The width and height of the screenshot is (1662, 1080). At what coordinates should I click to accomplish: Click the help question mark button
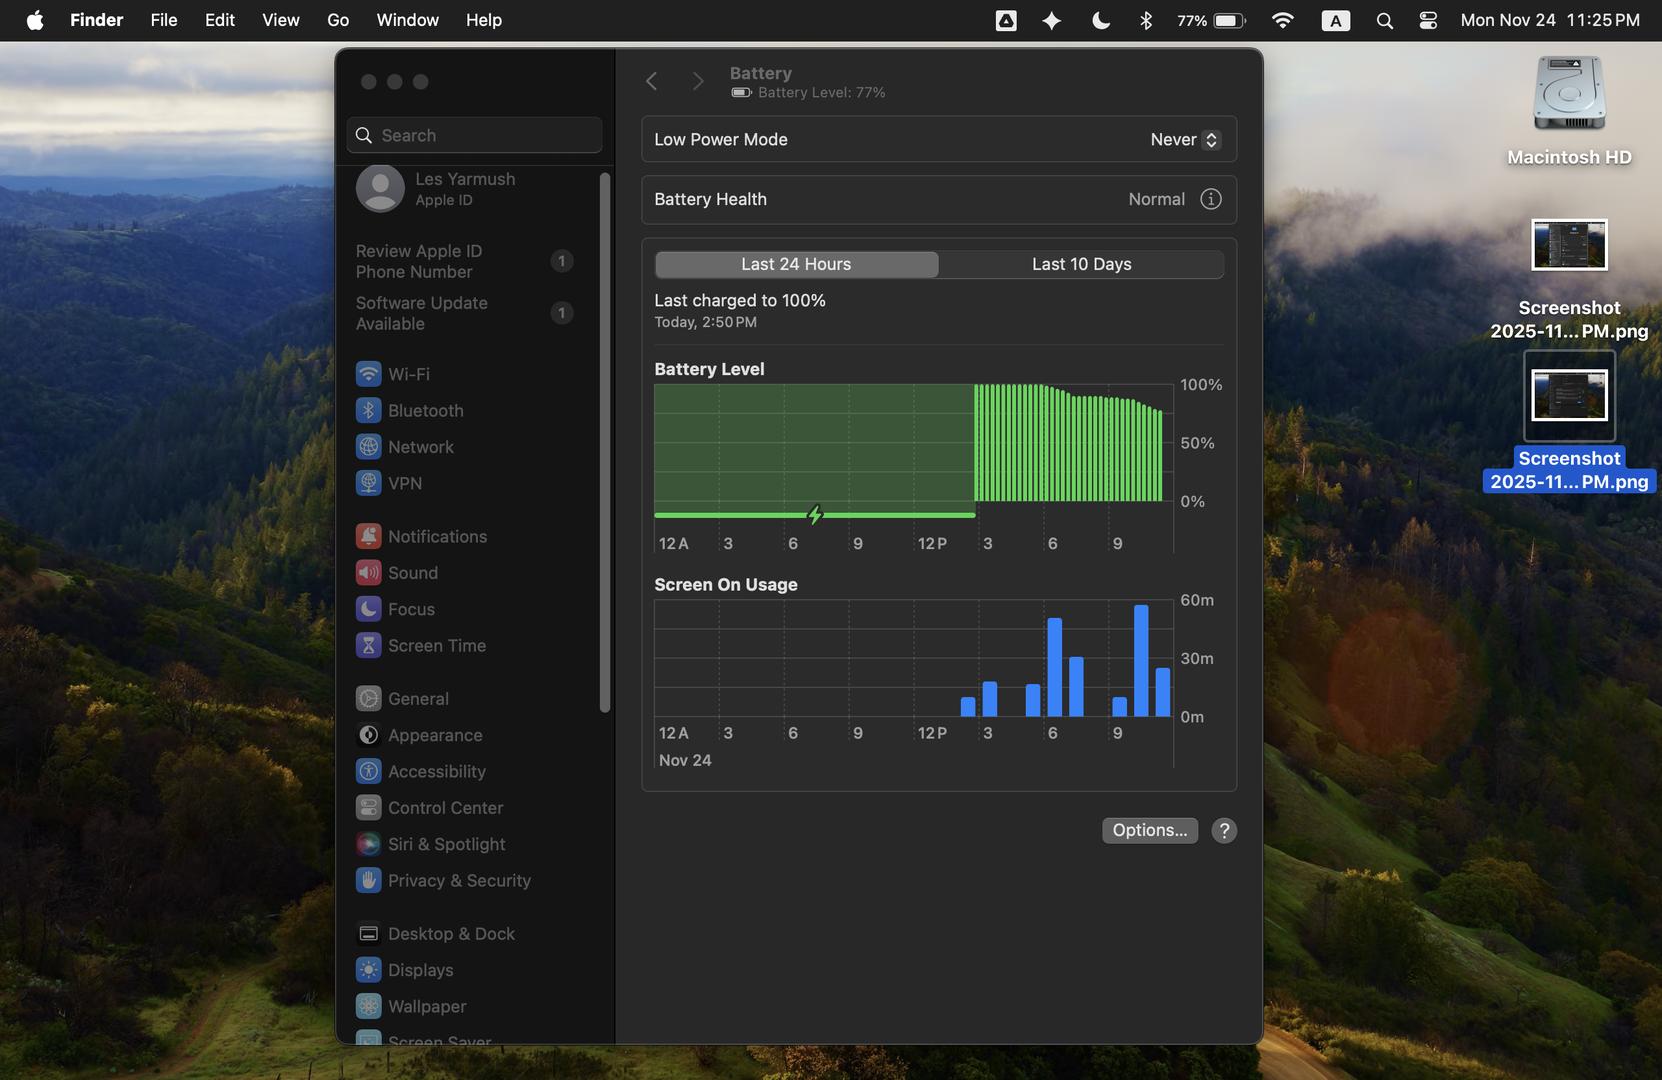tap(1223, 831)
